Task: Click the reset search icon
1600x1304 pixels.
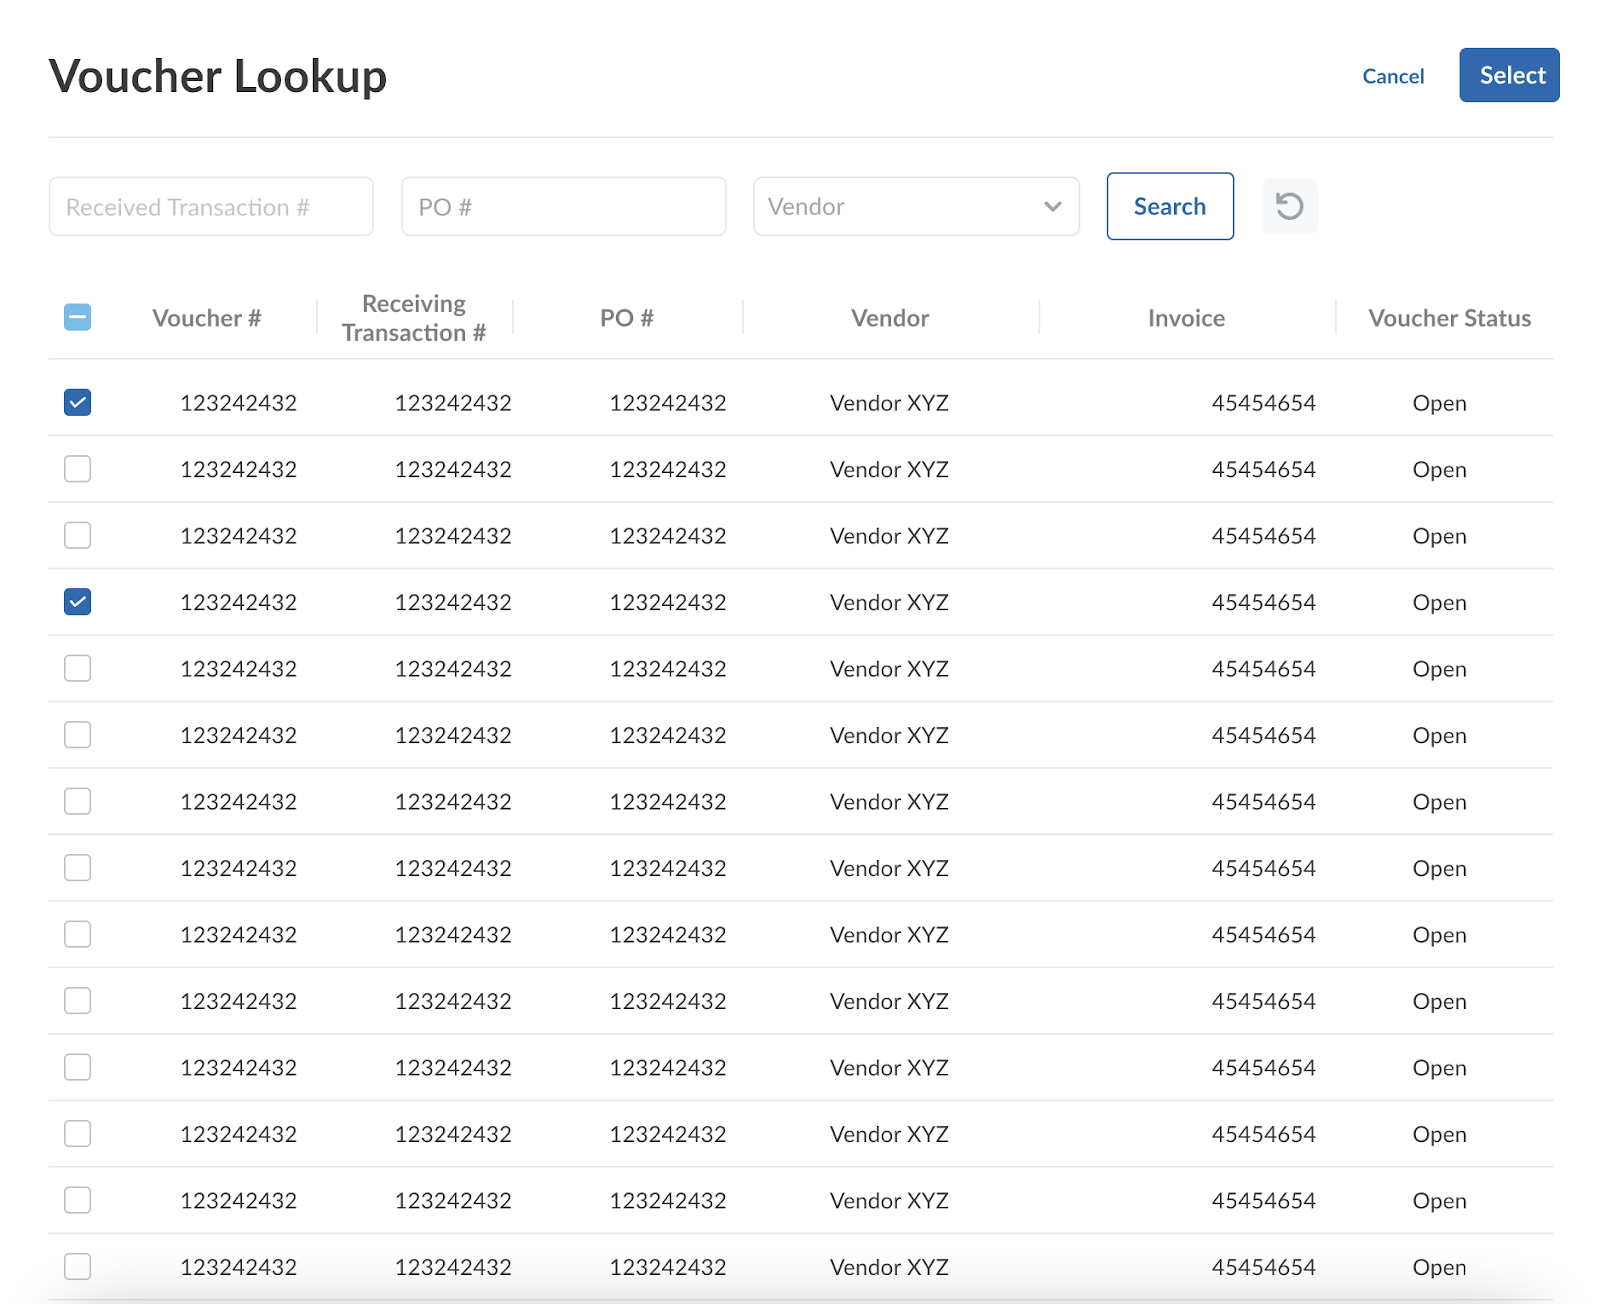Action: (x=1289, y=206)
